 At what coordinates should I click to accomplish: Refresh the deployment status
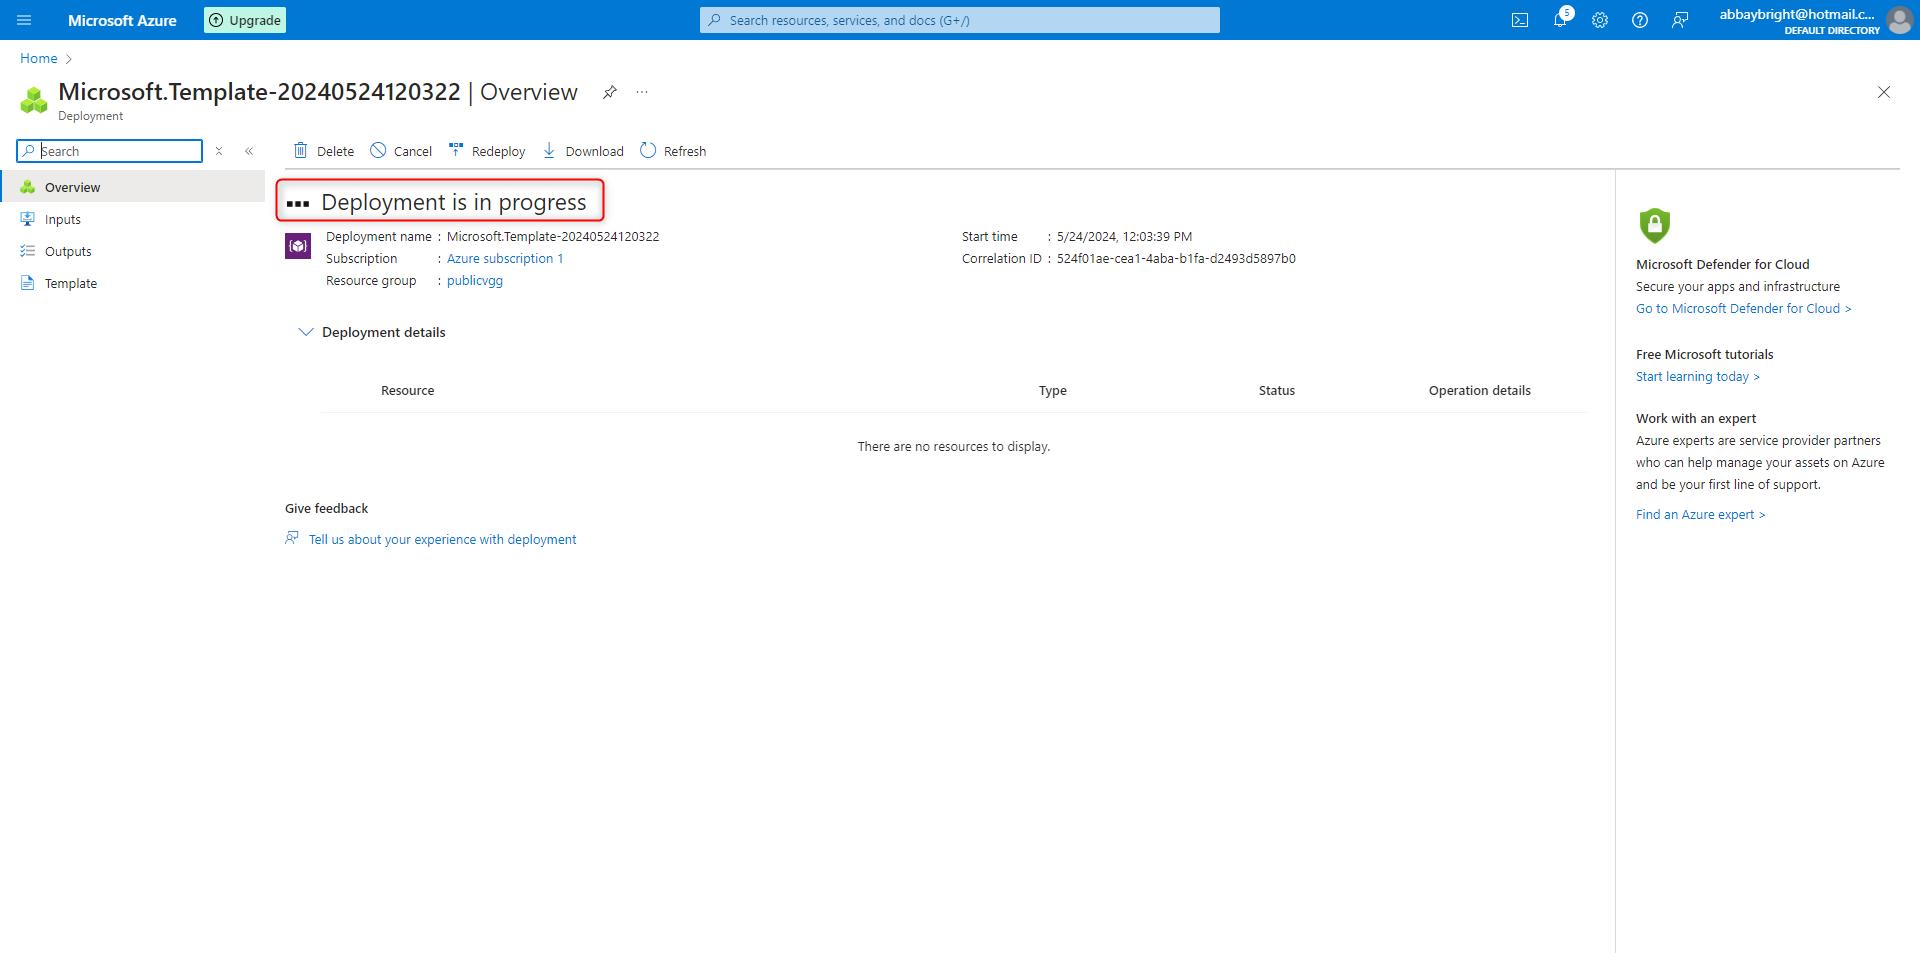pos(673,151)
